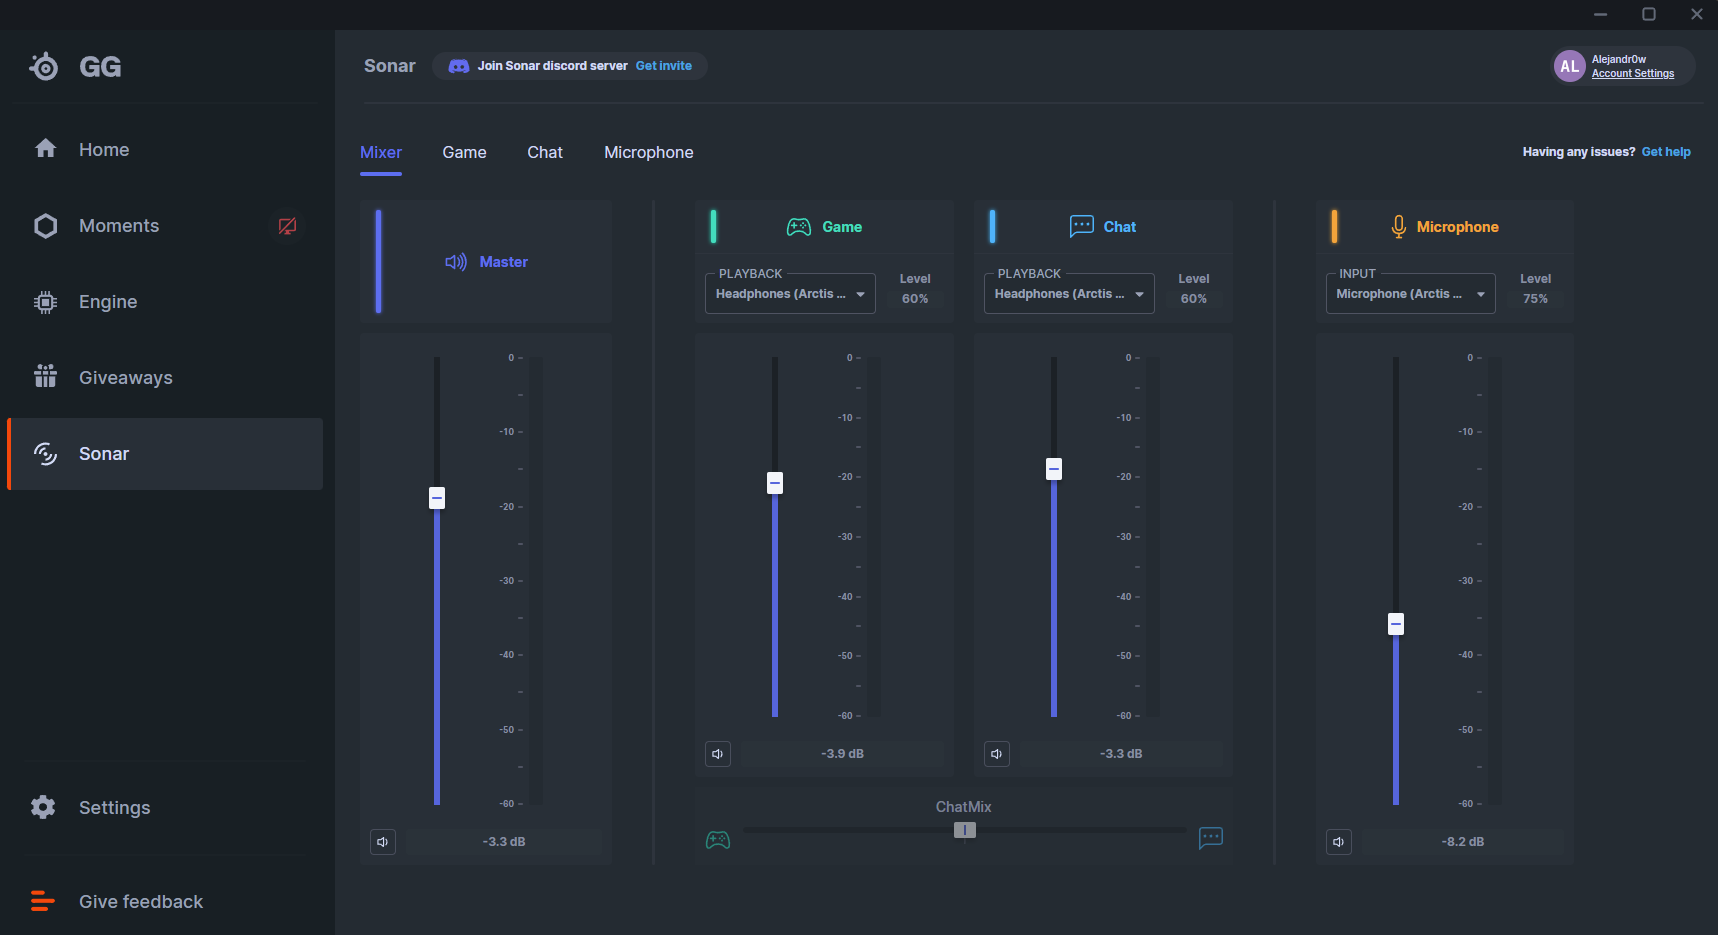Screen dimensions: 1718x935
Task: Minimize the application window
Action: coord(1601,14)
